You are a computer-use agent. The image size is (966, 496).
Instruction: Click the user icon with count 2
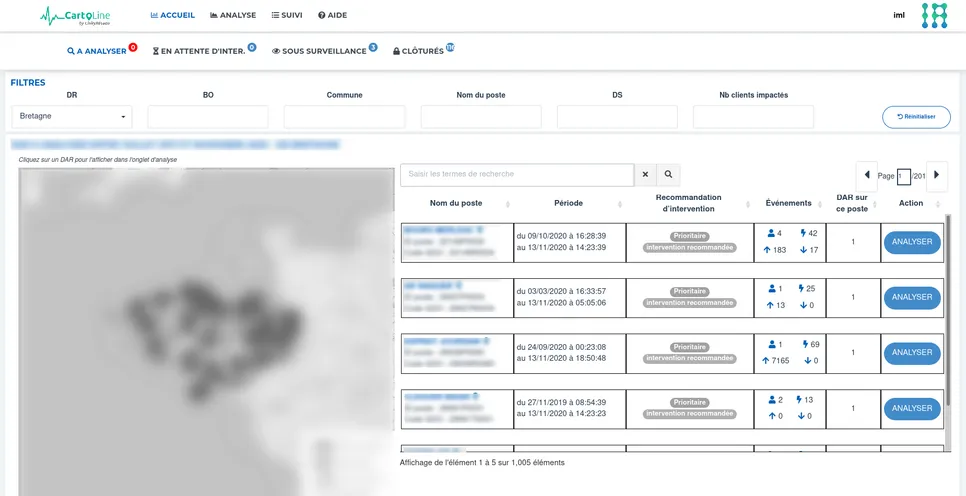click(771, 400)
